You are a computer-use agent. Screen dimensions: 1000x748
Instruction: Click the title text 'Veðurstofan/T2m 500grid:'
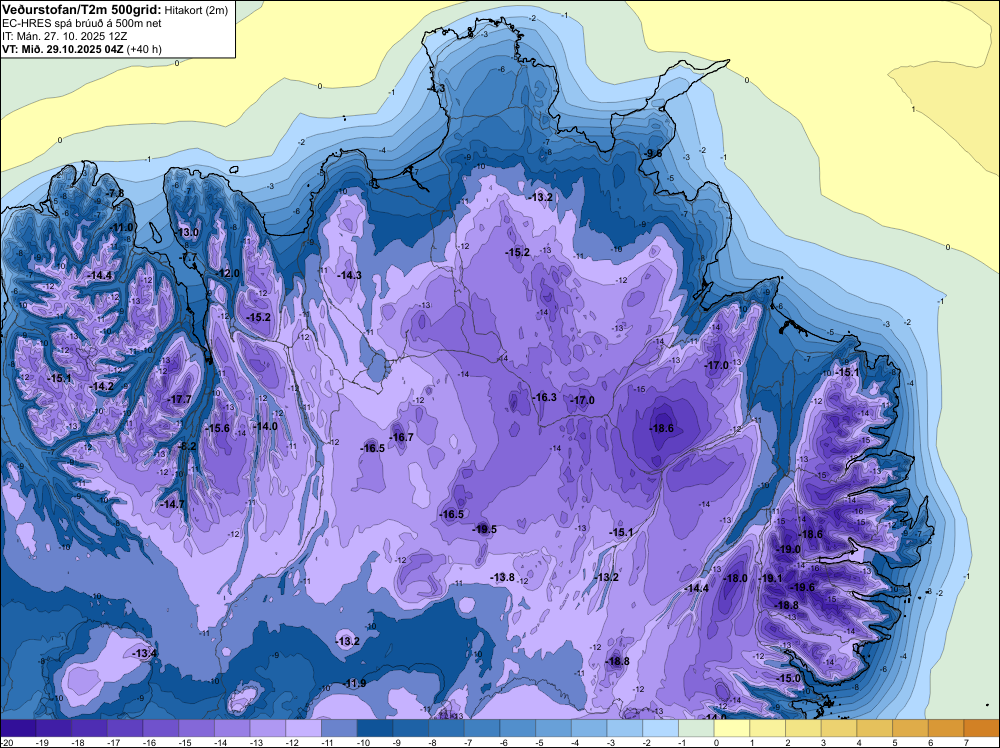coord(82,9)
